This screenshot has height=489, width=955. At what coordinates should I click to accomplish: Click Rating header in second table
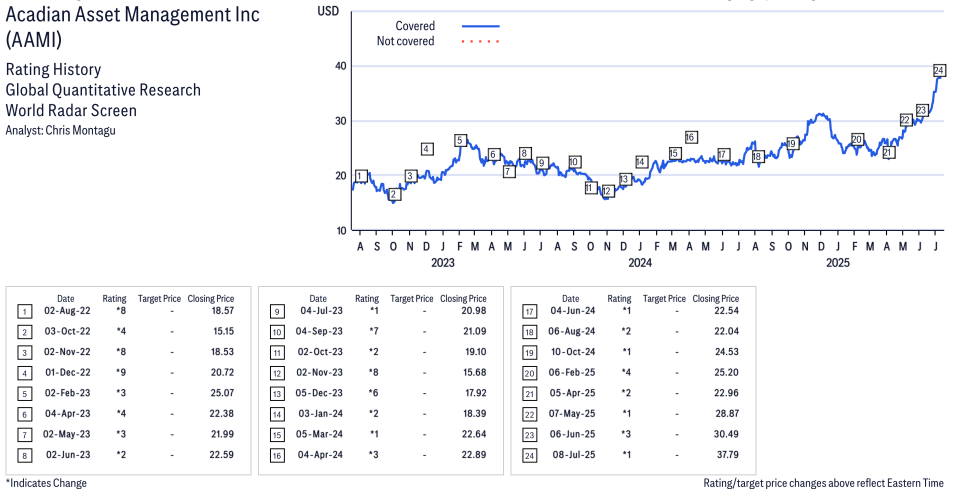pyautogui.click(x=367, y=298)
